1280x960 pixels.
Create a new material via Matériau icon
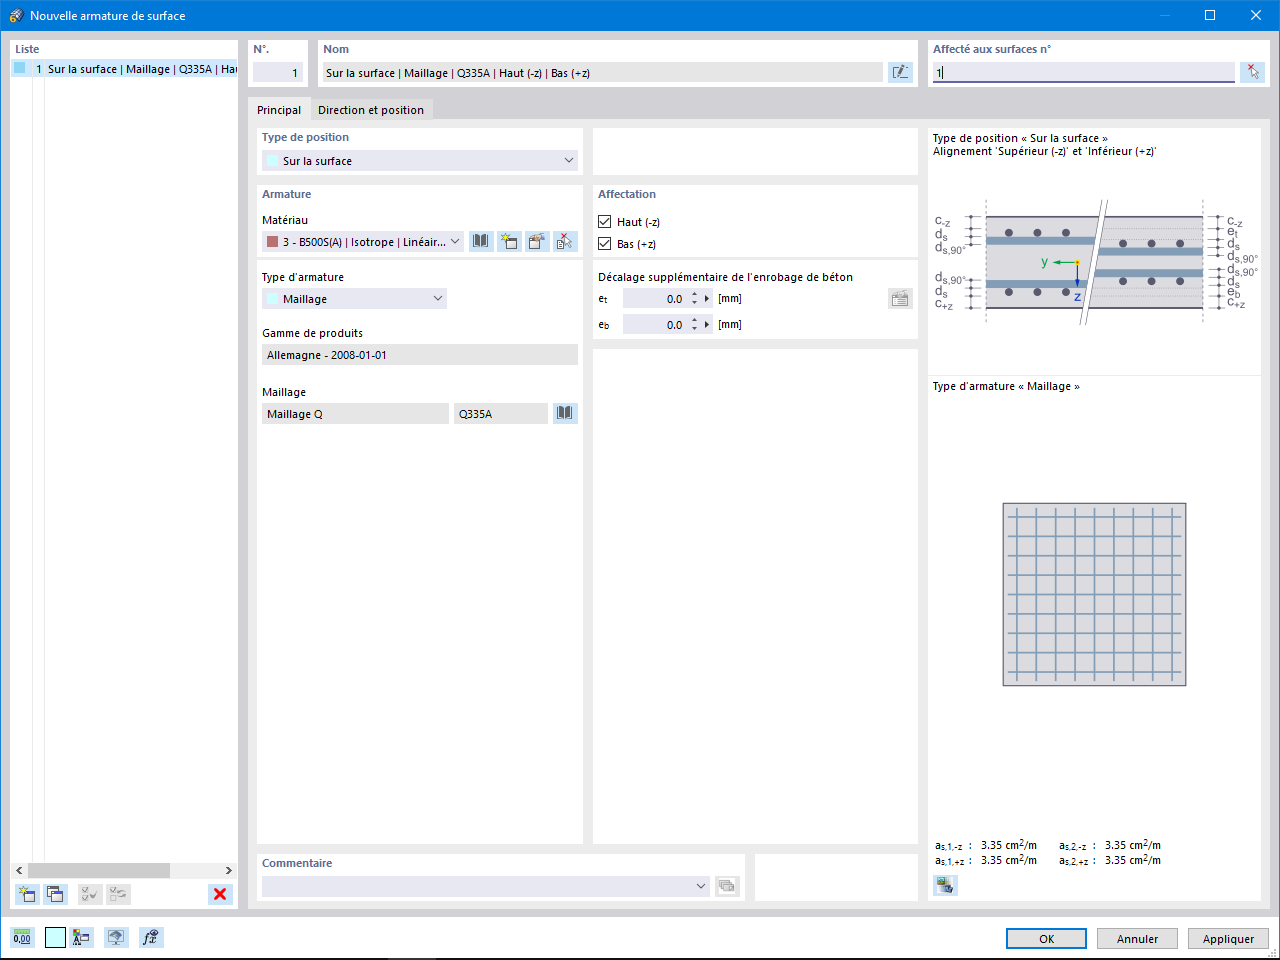(x=509, y=241)
